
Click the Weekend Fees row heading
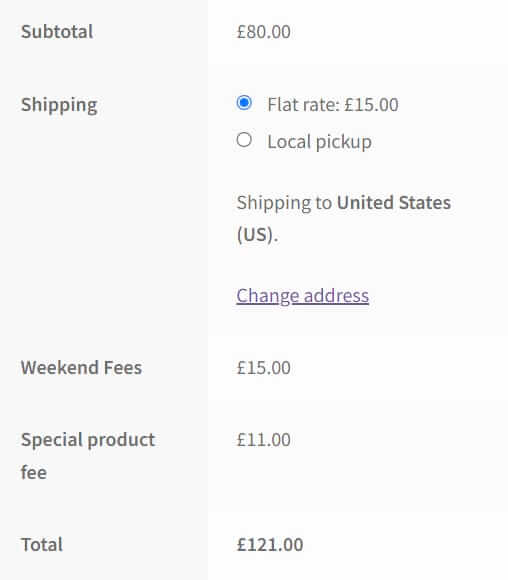click(x=81, y=368)
